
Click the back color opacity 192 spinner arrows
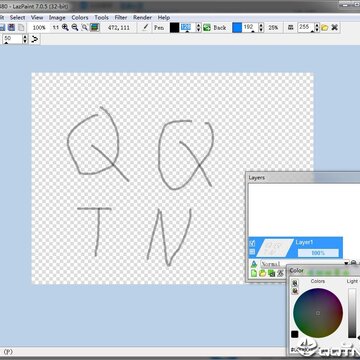pos(261,28)
